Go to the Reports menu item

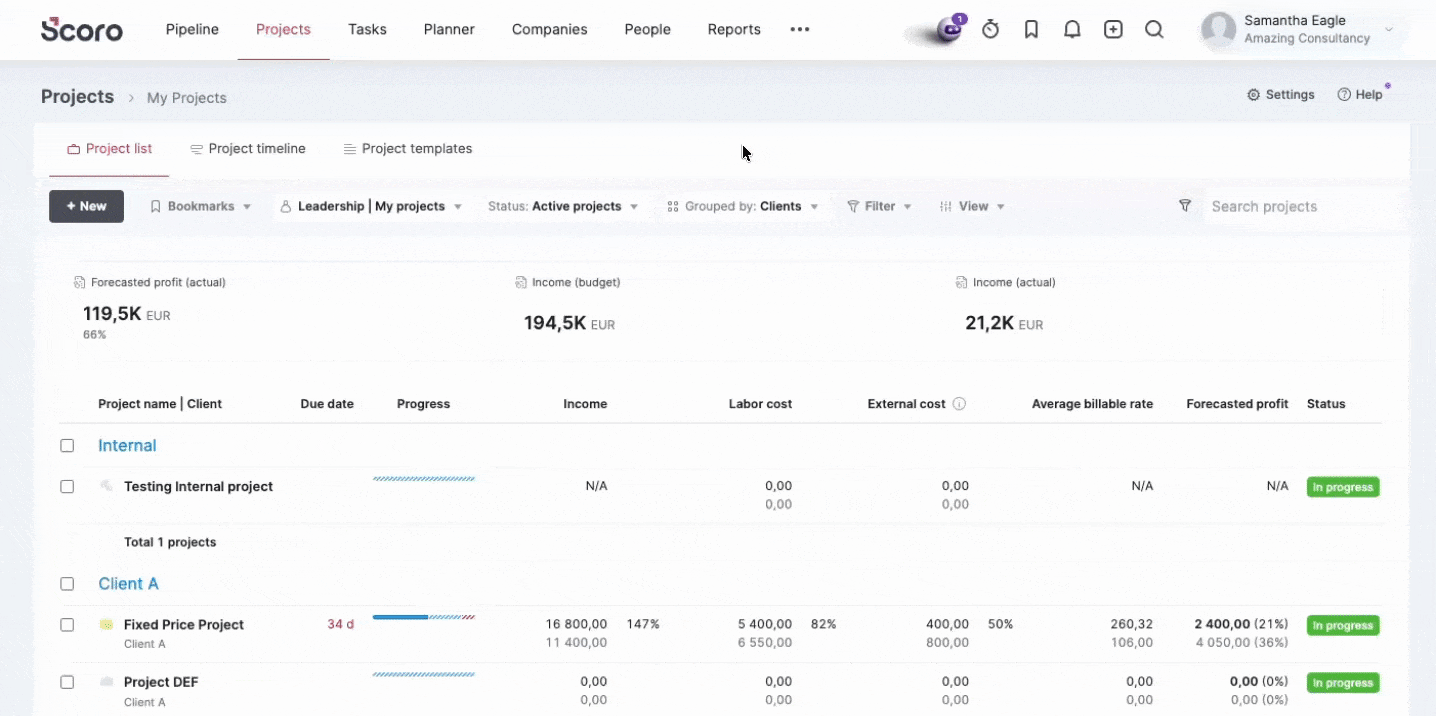(734, 30)
